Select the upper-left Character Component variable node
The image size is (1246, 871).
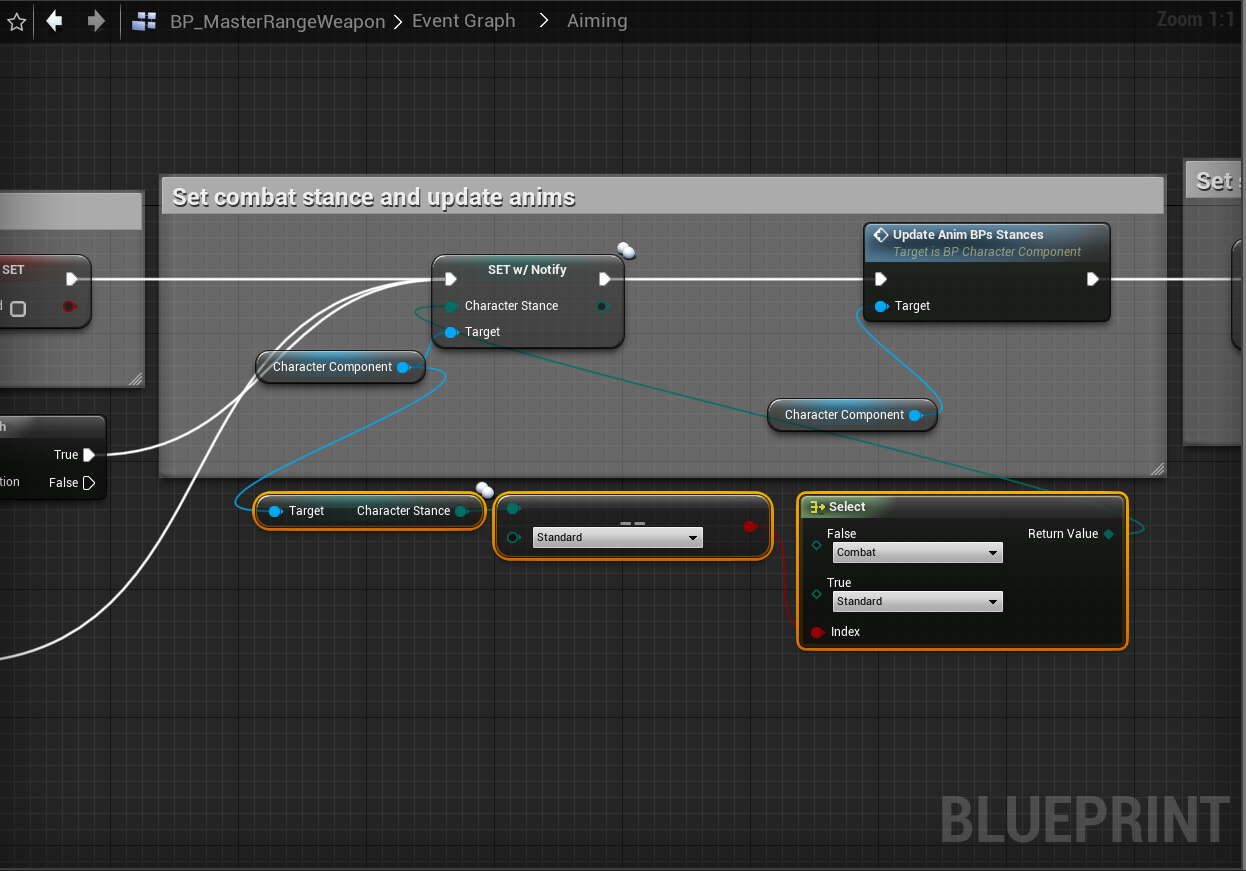(332, 367)
